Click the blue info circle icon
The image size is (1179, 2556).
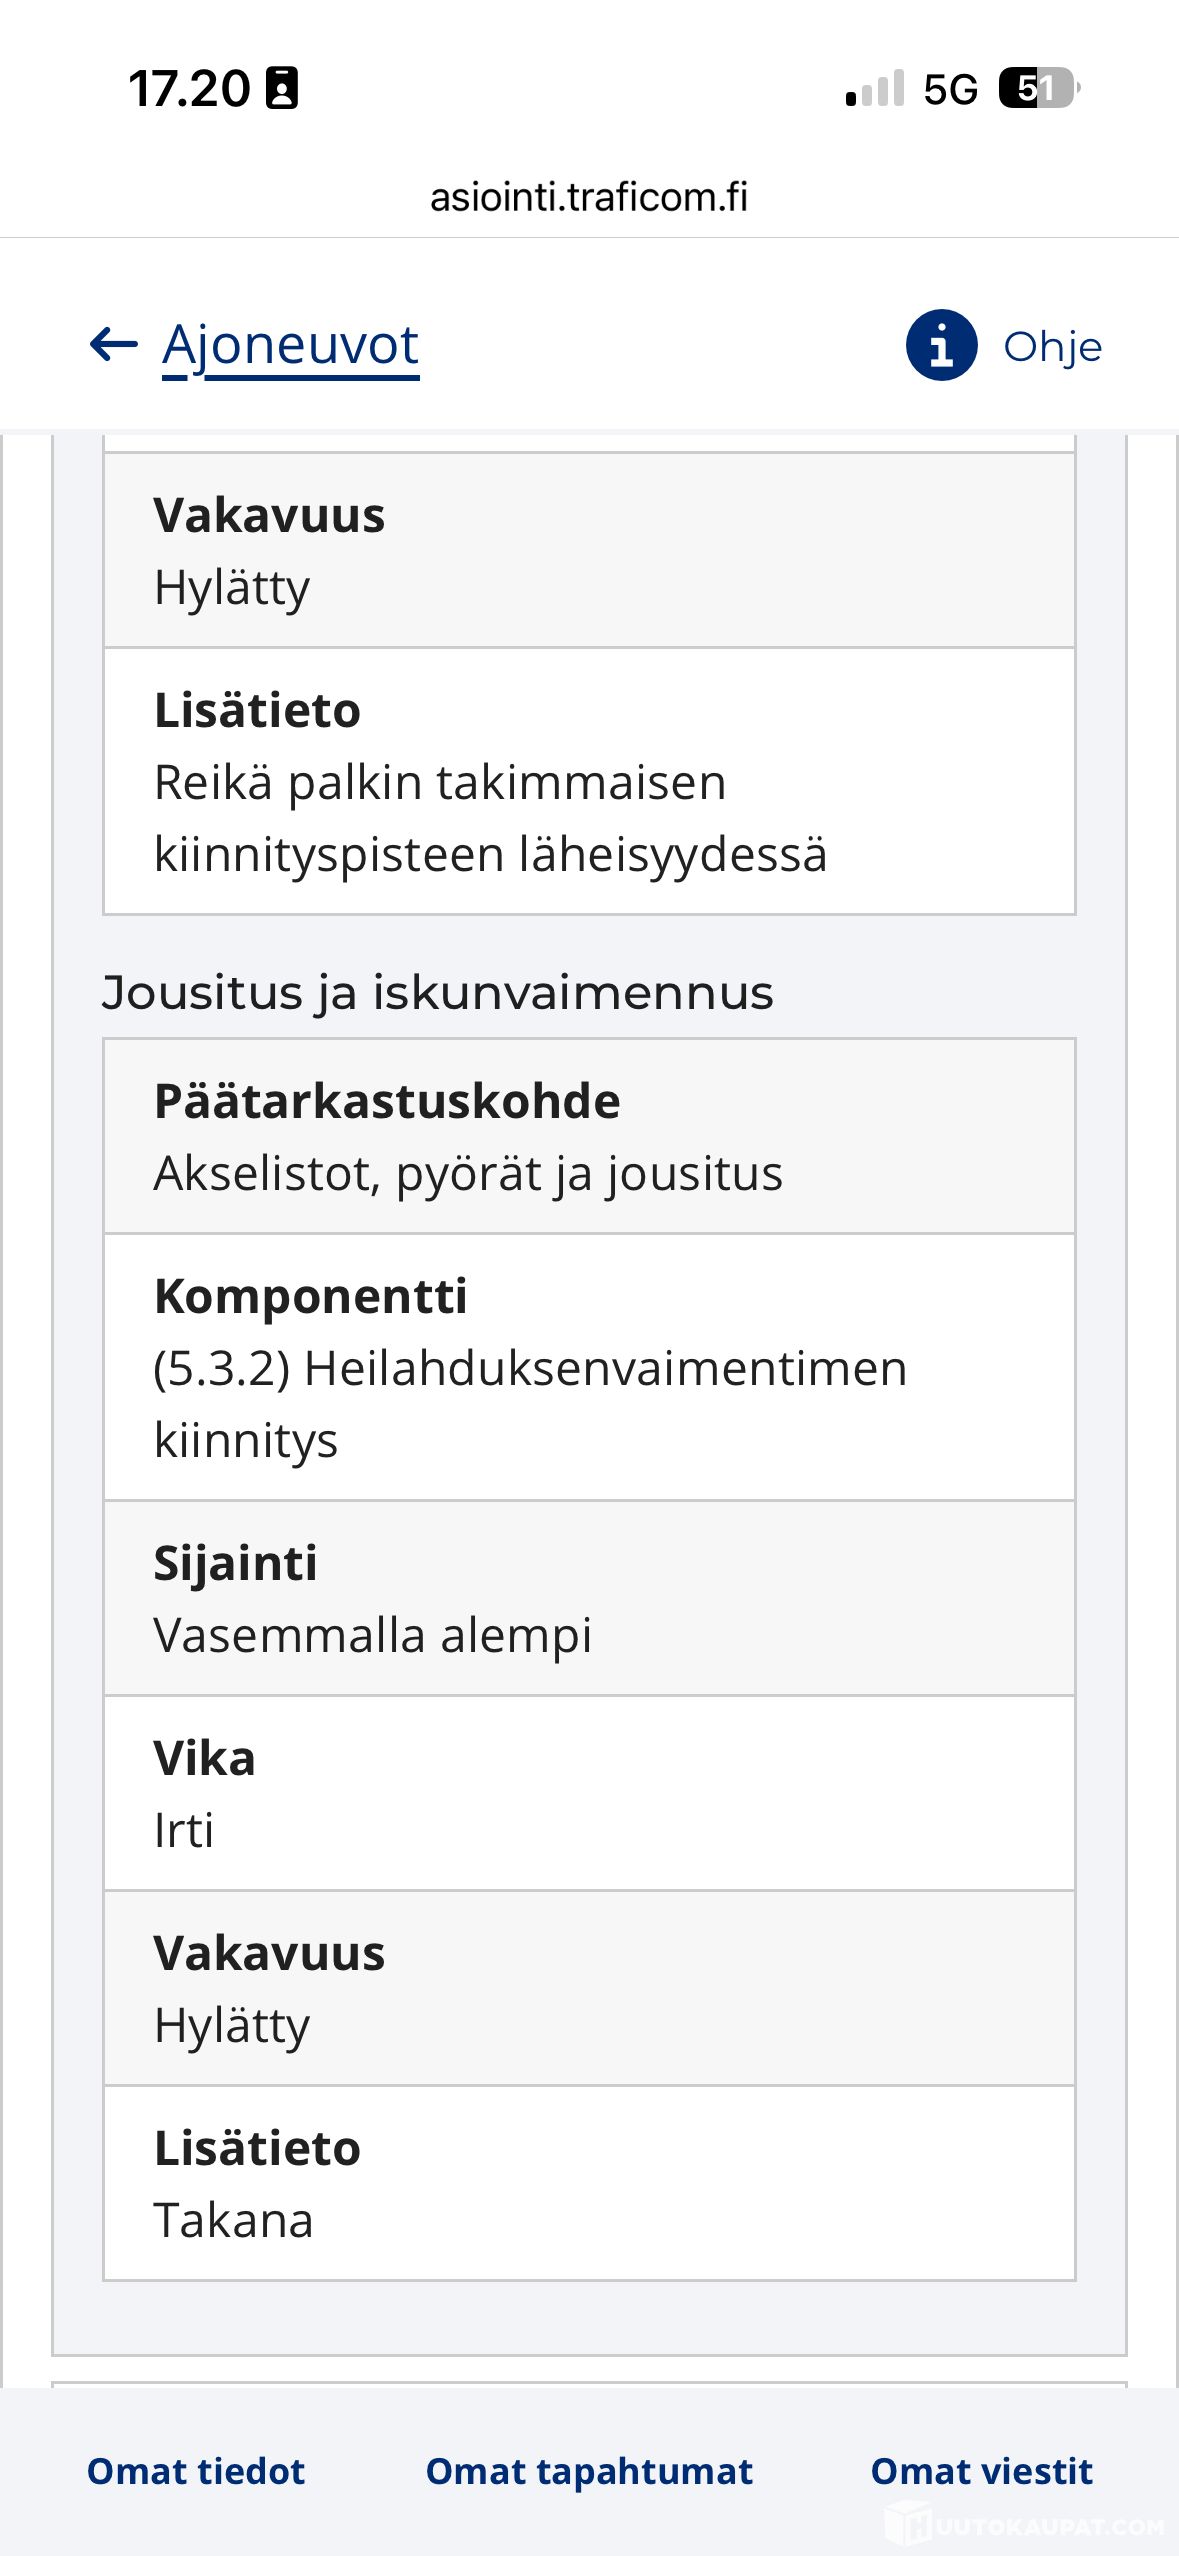[x=941, y=345]
